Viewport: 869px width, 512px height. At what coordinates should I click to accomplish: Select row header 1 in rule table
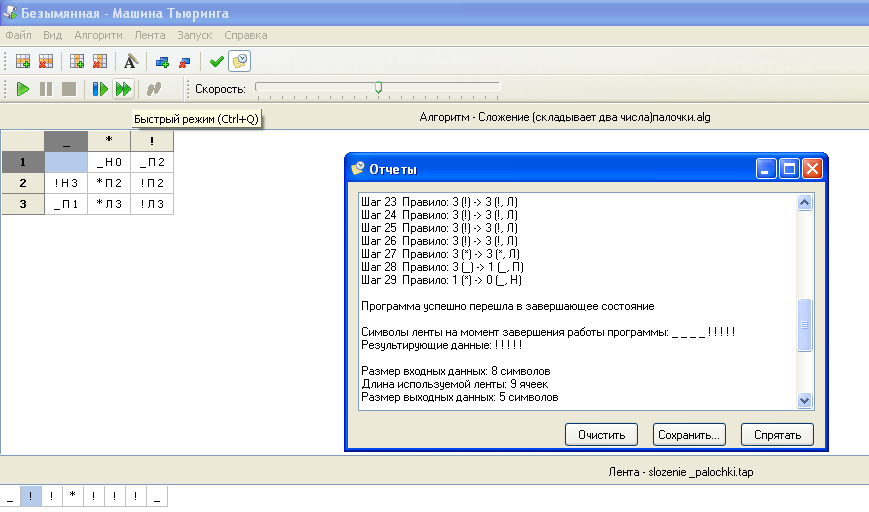(x=23, y=162)
